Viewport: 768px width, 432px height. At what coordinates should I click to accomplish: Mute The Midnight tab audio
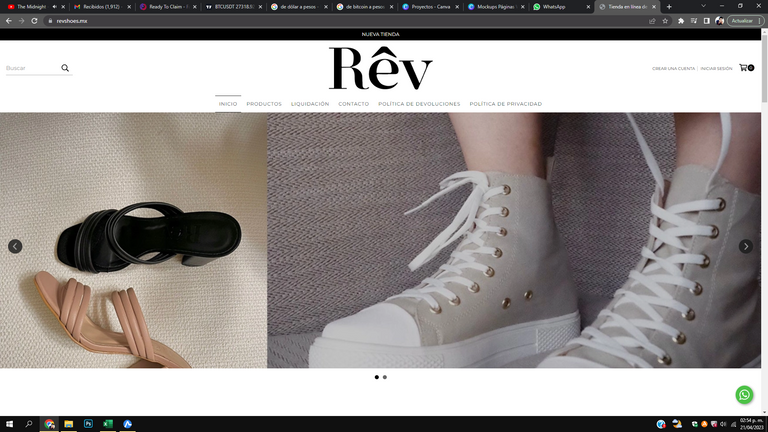pos(54,7)
